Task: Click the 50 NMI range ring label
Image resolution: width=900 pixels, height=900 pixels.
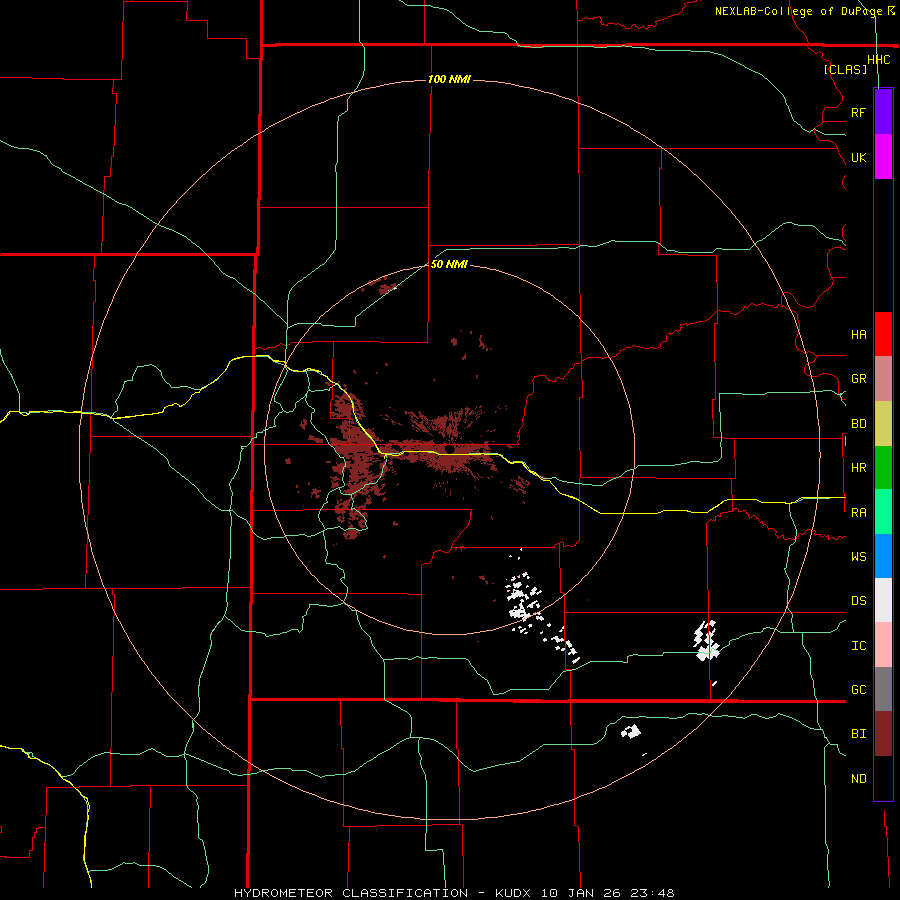Action: click(x=449, y=264)
